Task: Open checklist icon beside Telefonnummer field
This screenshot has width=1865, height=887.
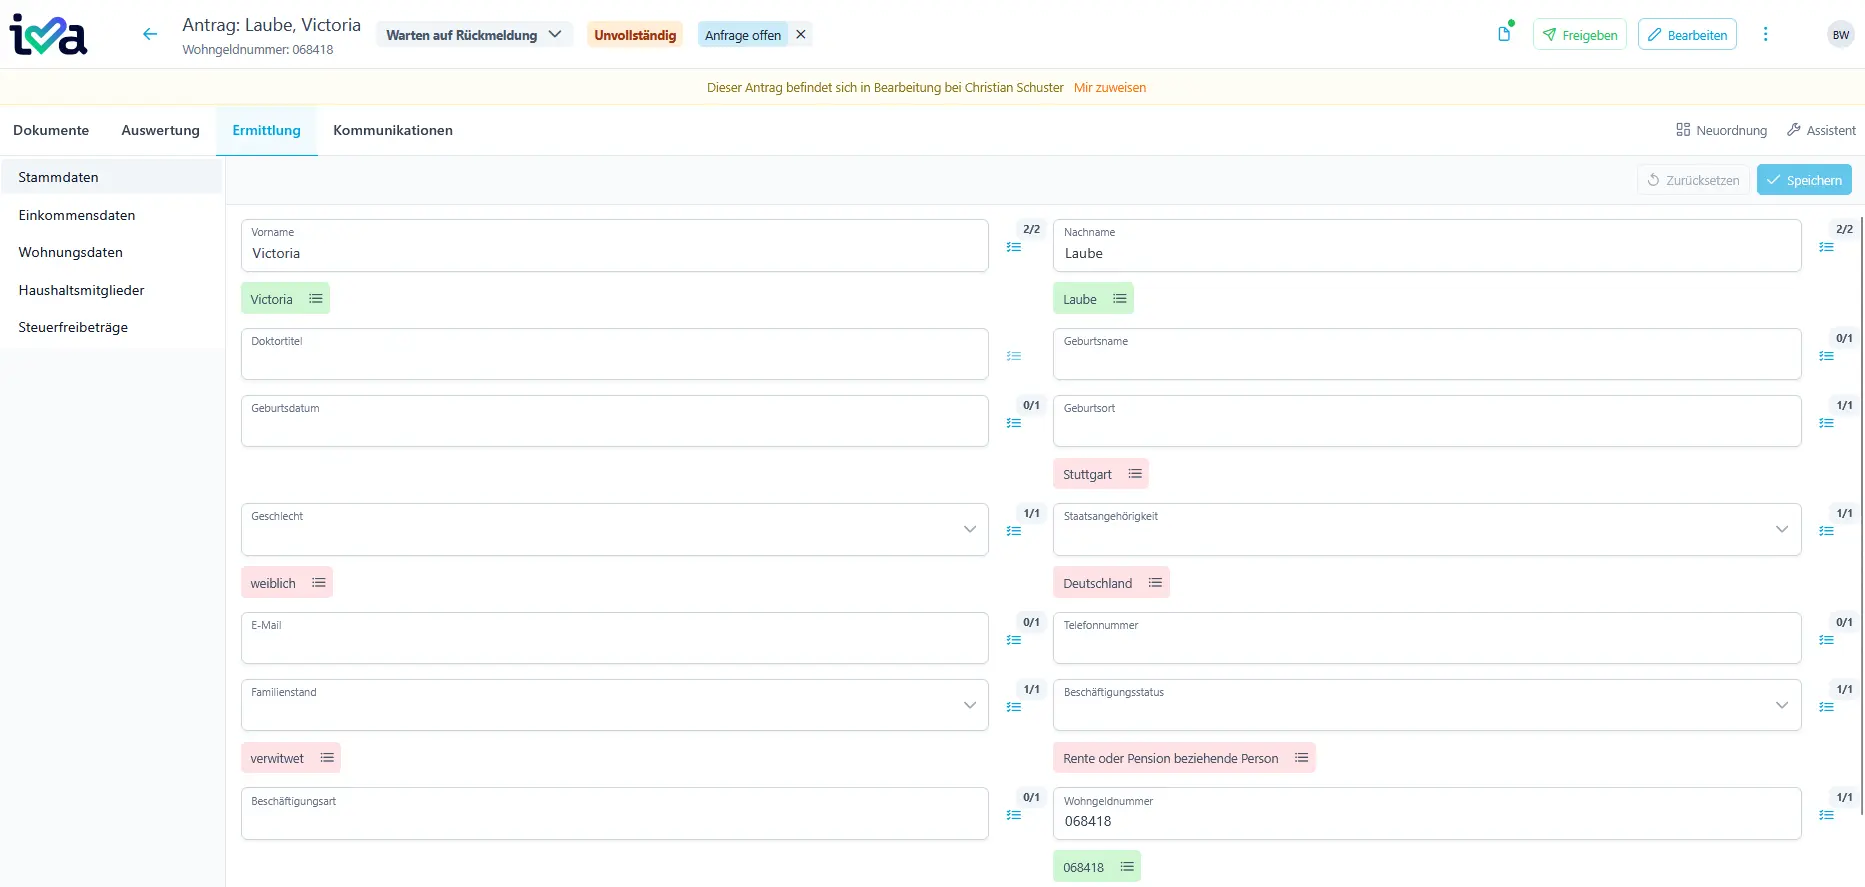Action: 1826,640
